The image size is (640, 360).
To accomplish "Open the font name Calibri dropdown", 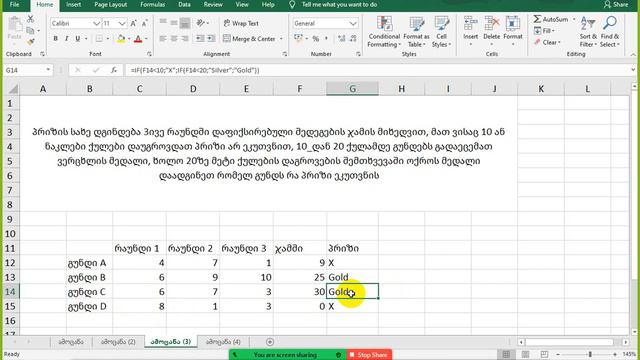I will point(96,23).
